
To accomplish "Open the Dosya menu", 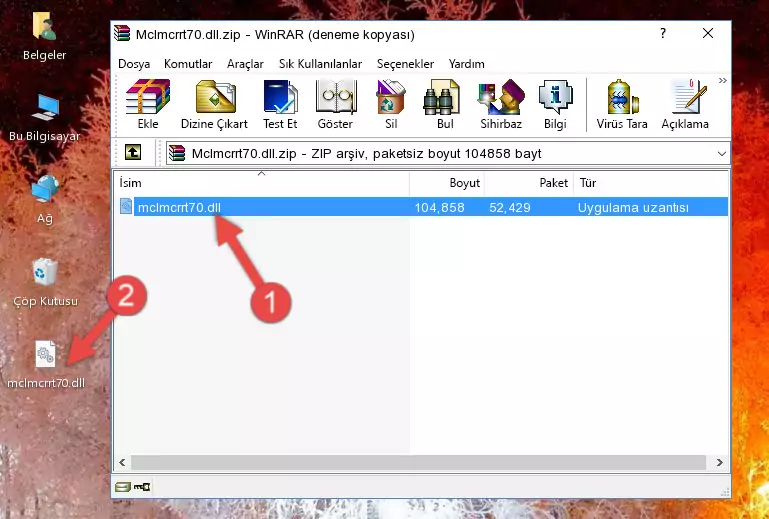I will click(134, 64).
